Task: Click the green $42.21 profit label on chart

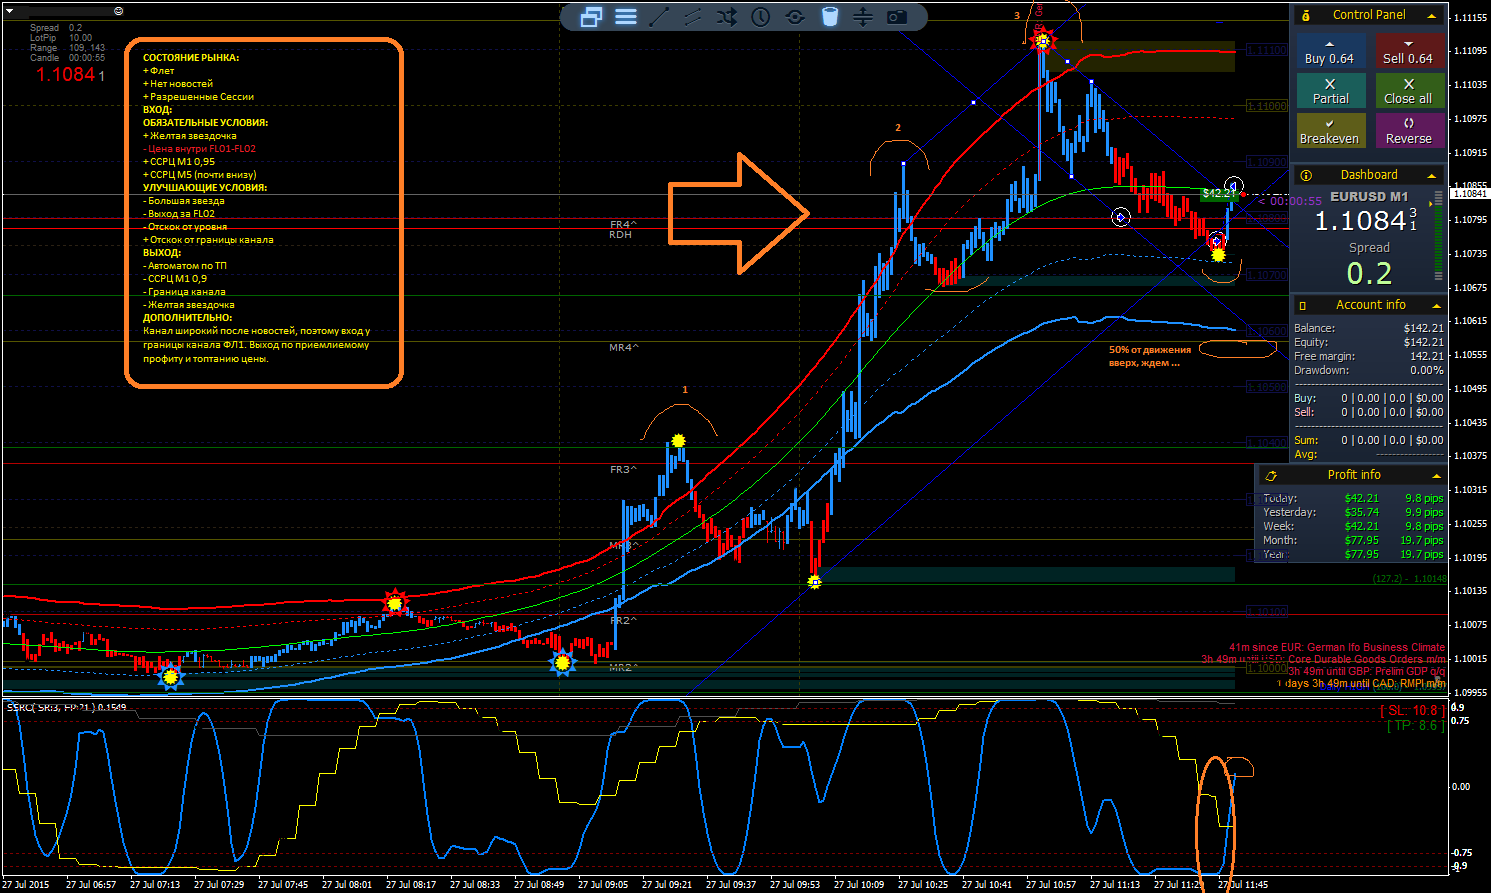Action: [x=1220, y=193]
